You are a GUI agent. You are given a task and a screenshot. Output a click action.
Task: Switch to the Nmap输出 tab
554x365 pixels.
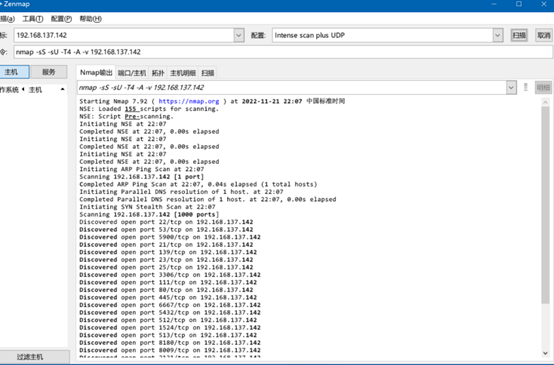(96, 72)
